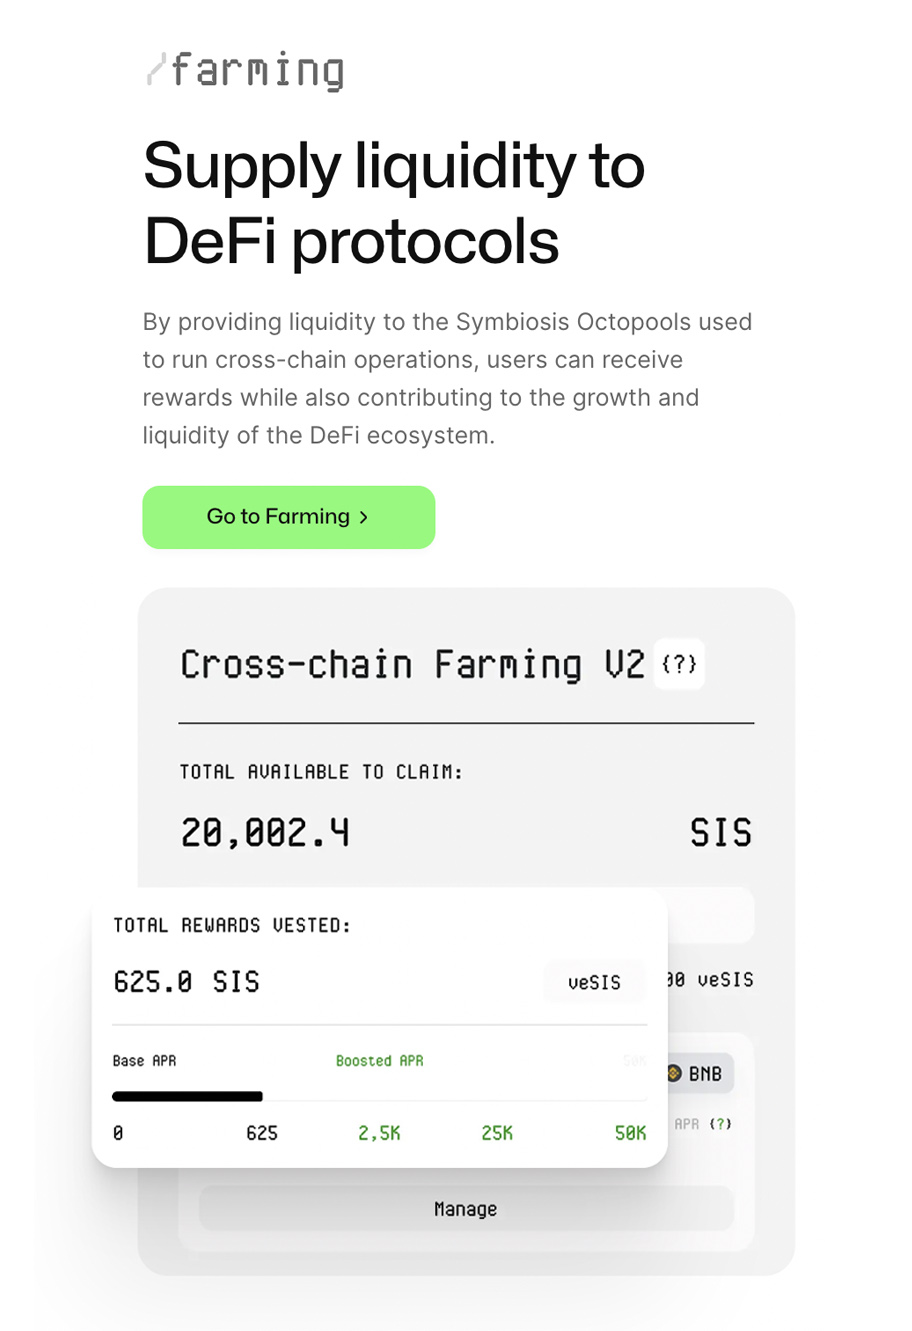Click the 20,002.4 claimable amount
912x1331 pixels.
[x=265, y=832]
